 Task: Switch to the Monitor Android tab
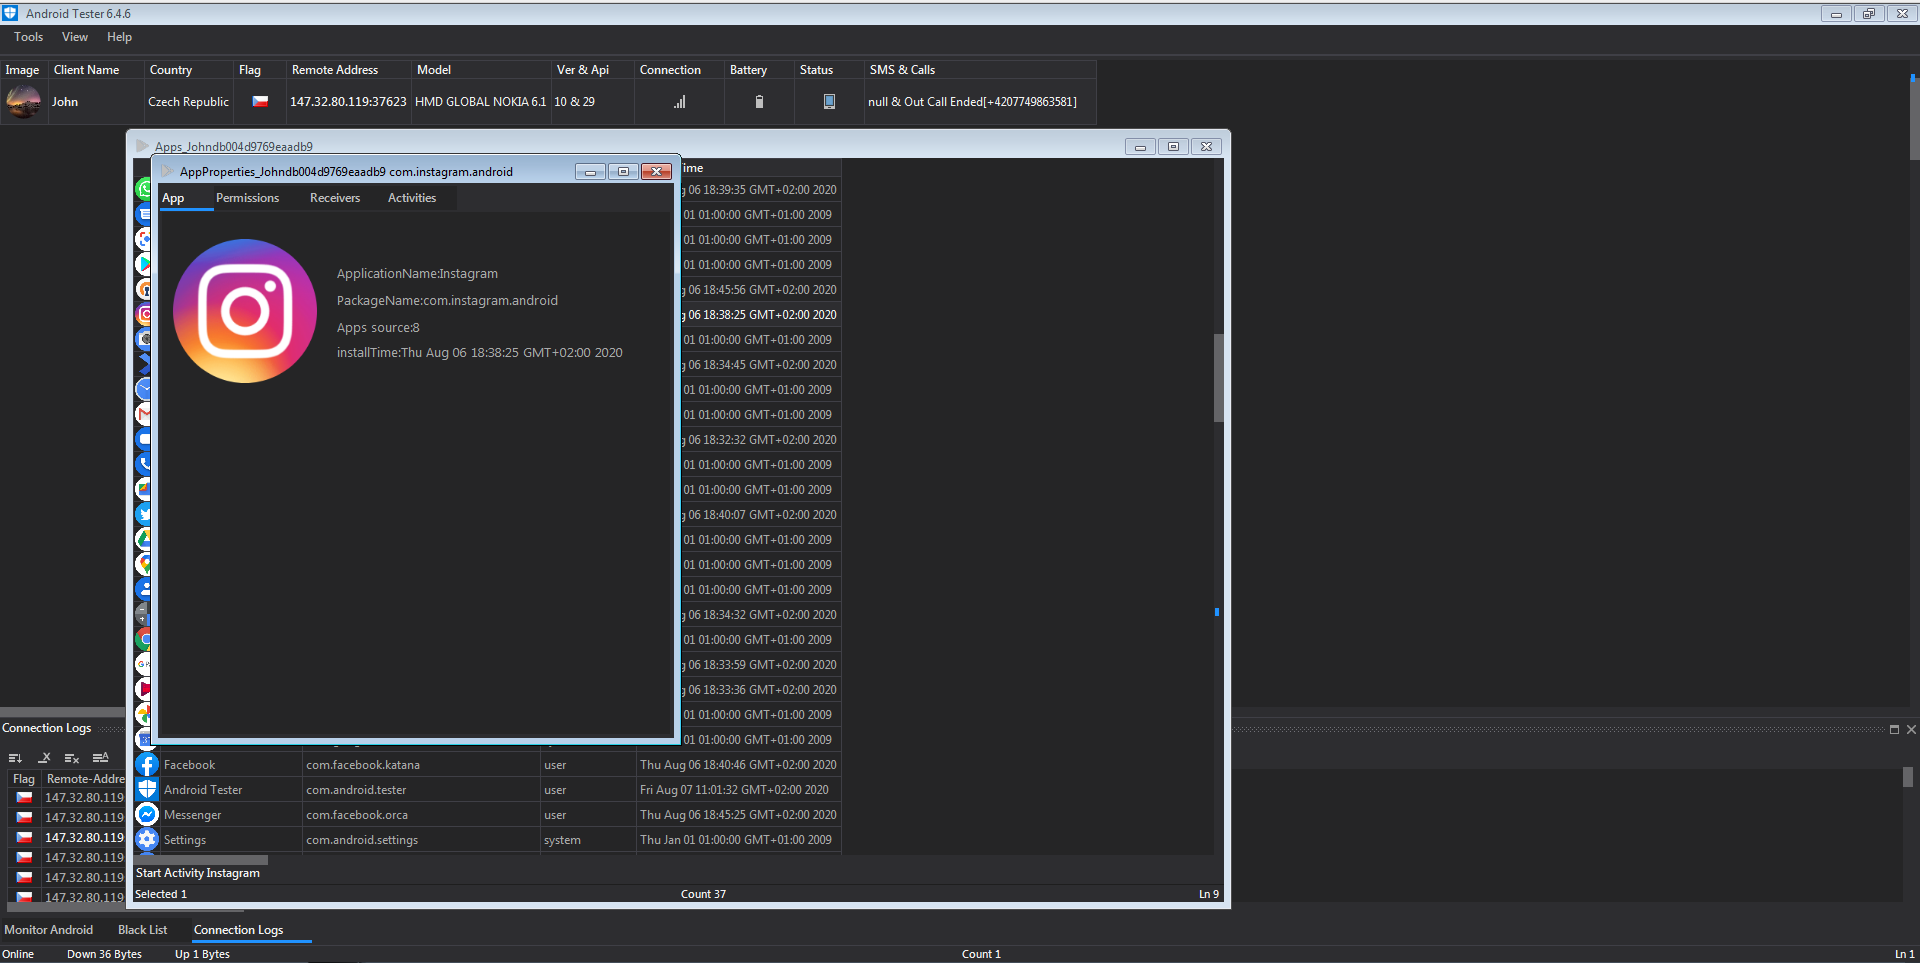[x=49, y=930]
